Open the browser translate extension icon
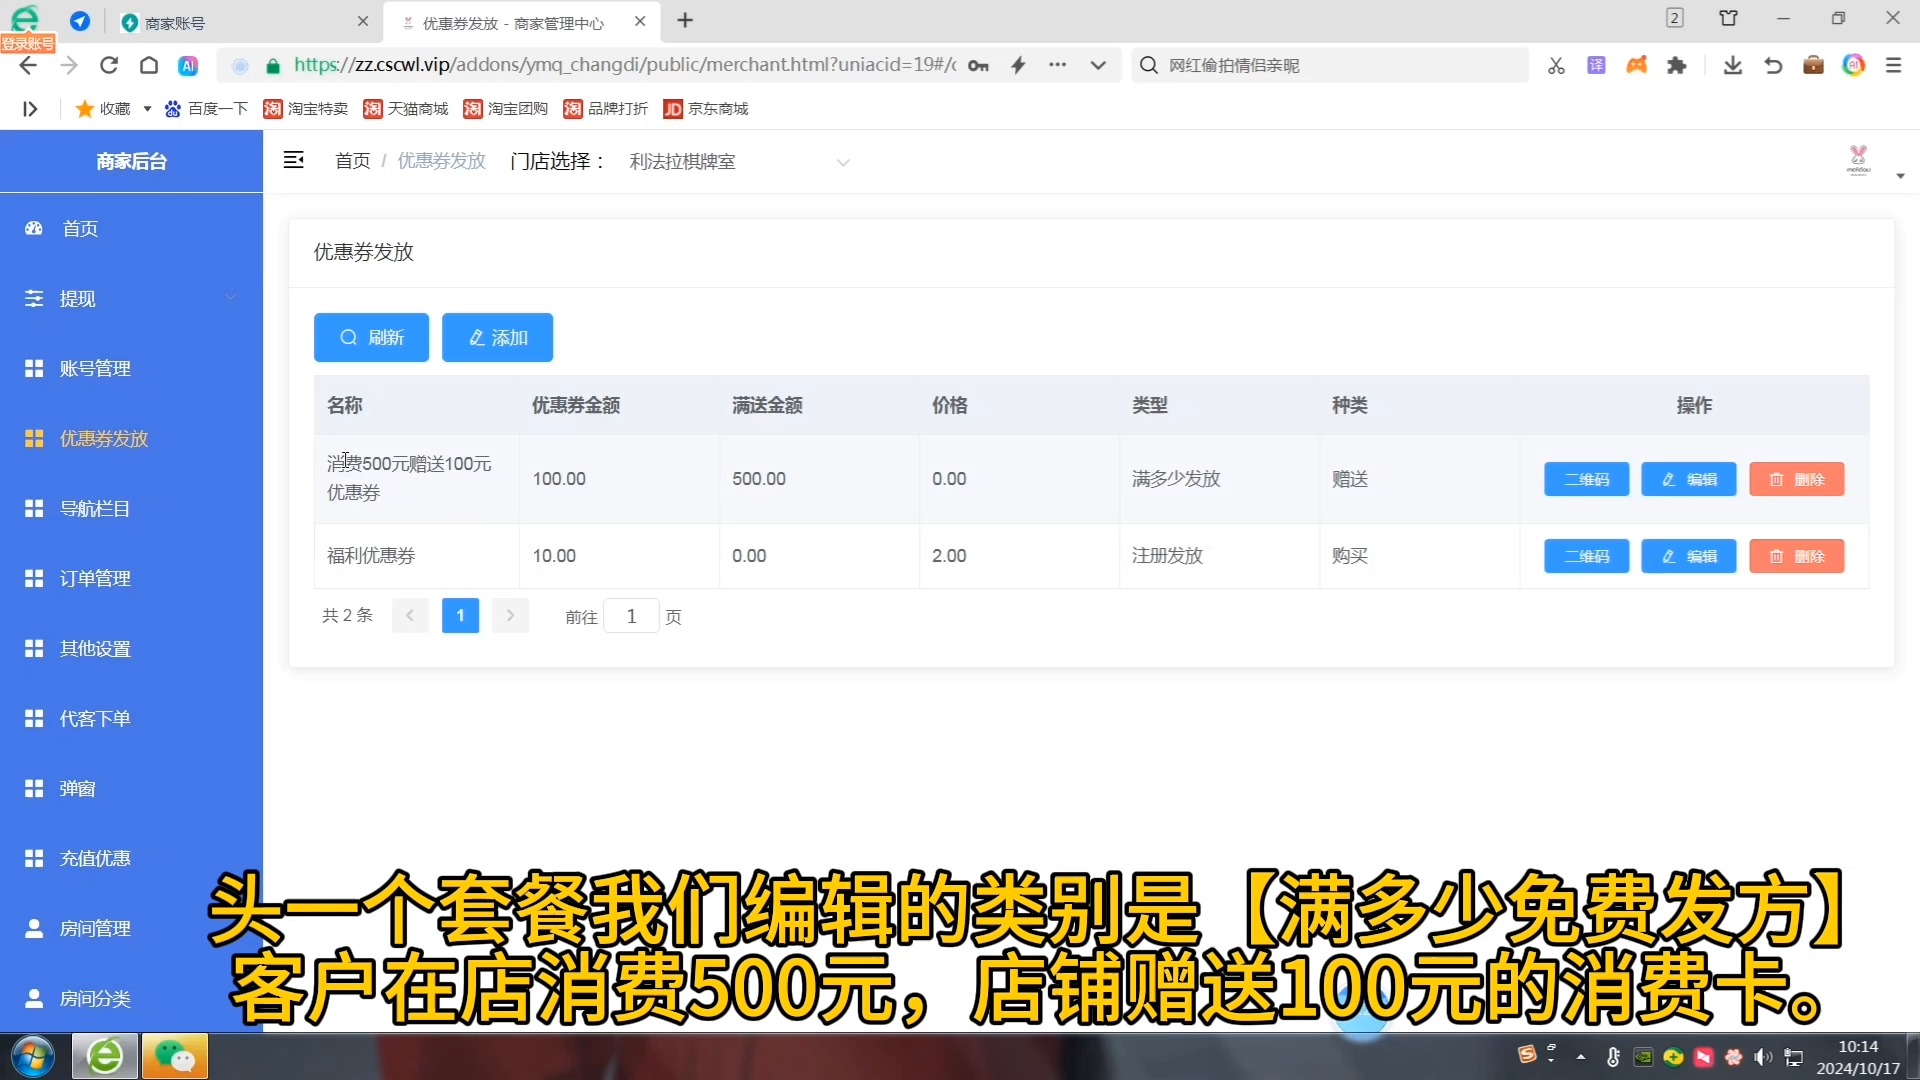Image resolution: width=1920 pixels, height=1080 pixels. point(1596,64)
